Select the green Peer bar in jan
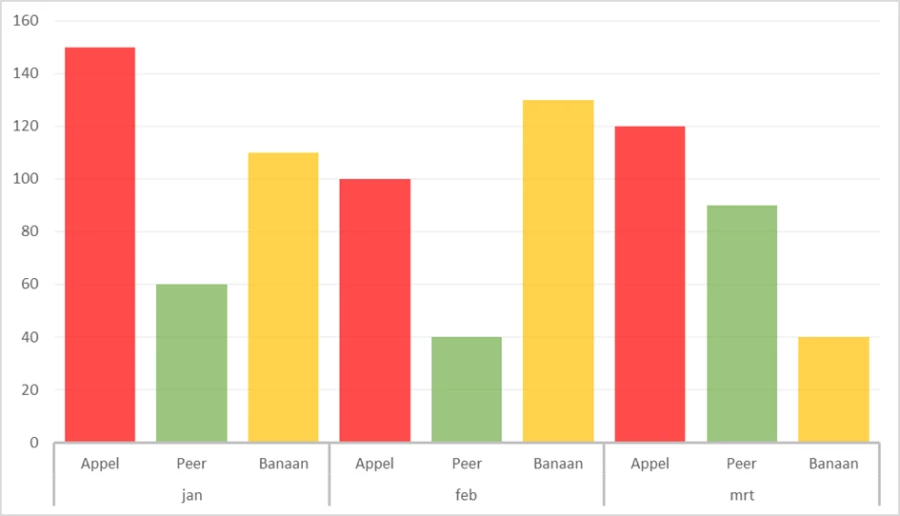Viewport: 900px width, 516px height. (x=191, y=363)
